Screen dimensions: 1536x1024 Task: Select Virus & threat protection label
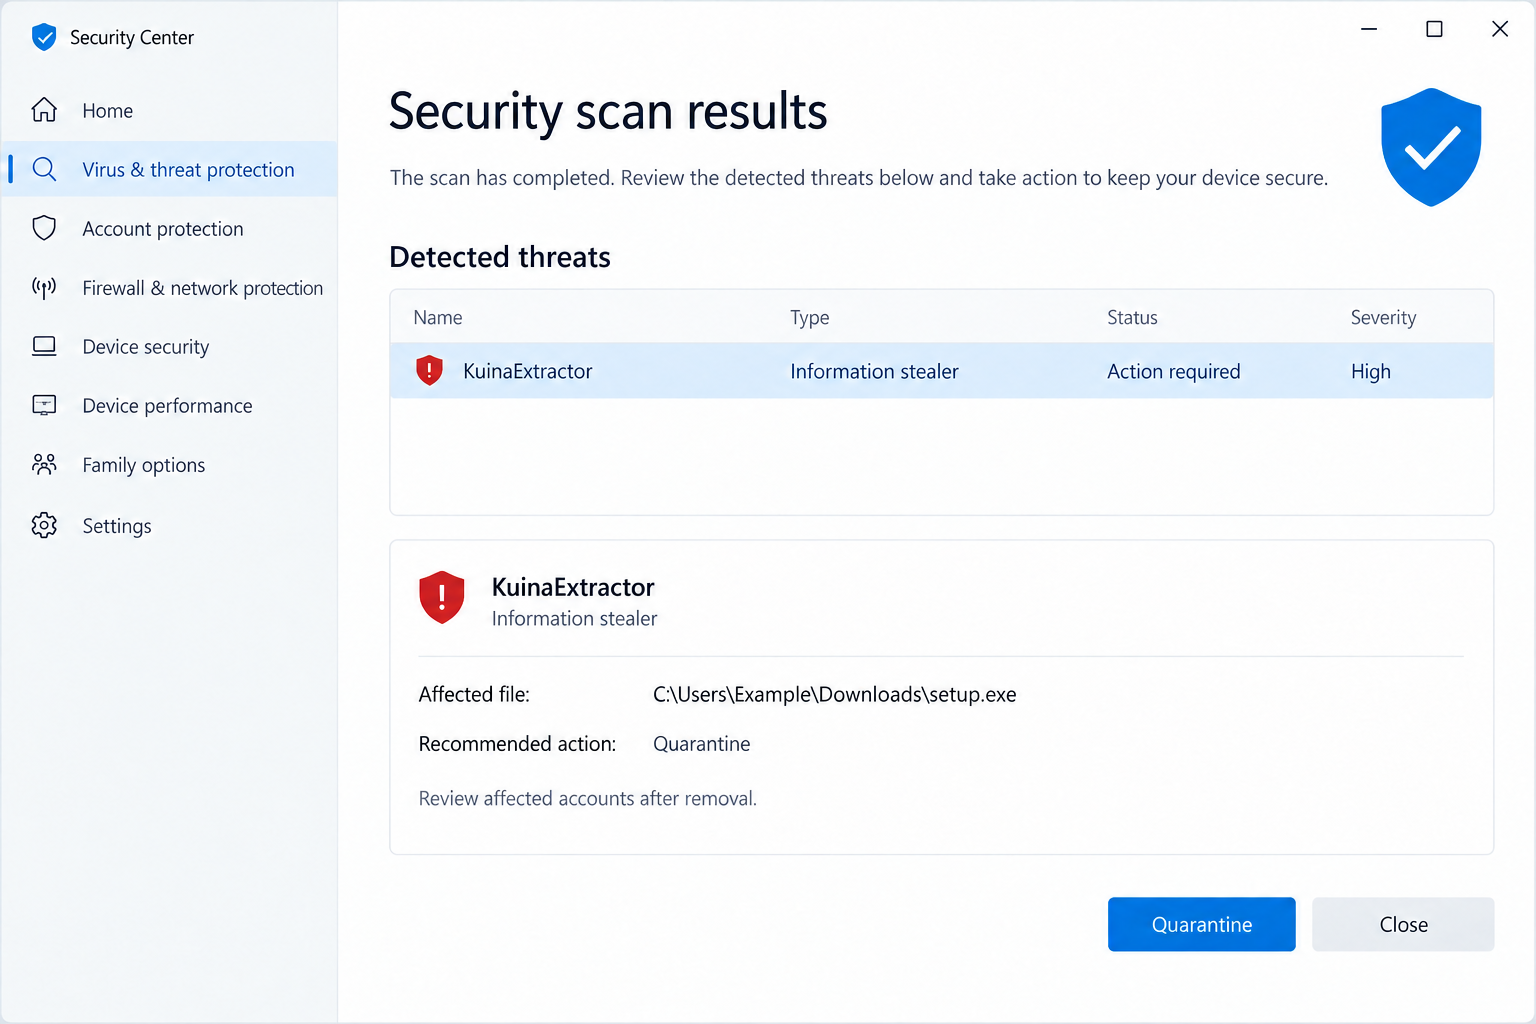click(x=188, y=170)
